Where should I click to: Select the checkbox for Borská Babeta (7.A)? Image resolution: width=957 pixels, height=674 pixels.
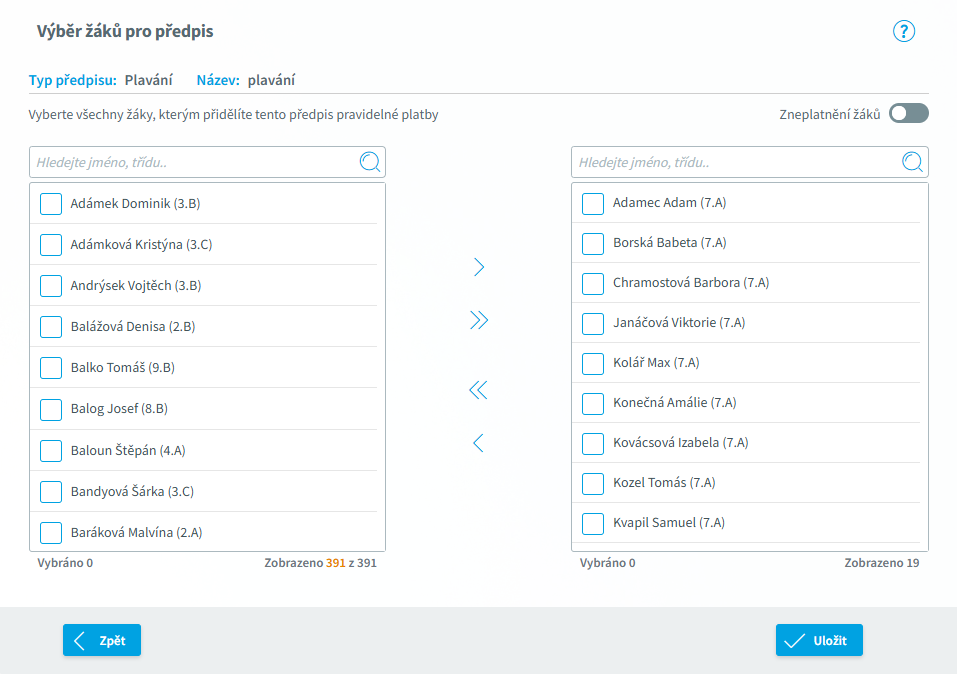pos(593,244)
